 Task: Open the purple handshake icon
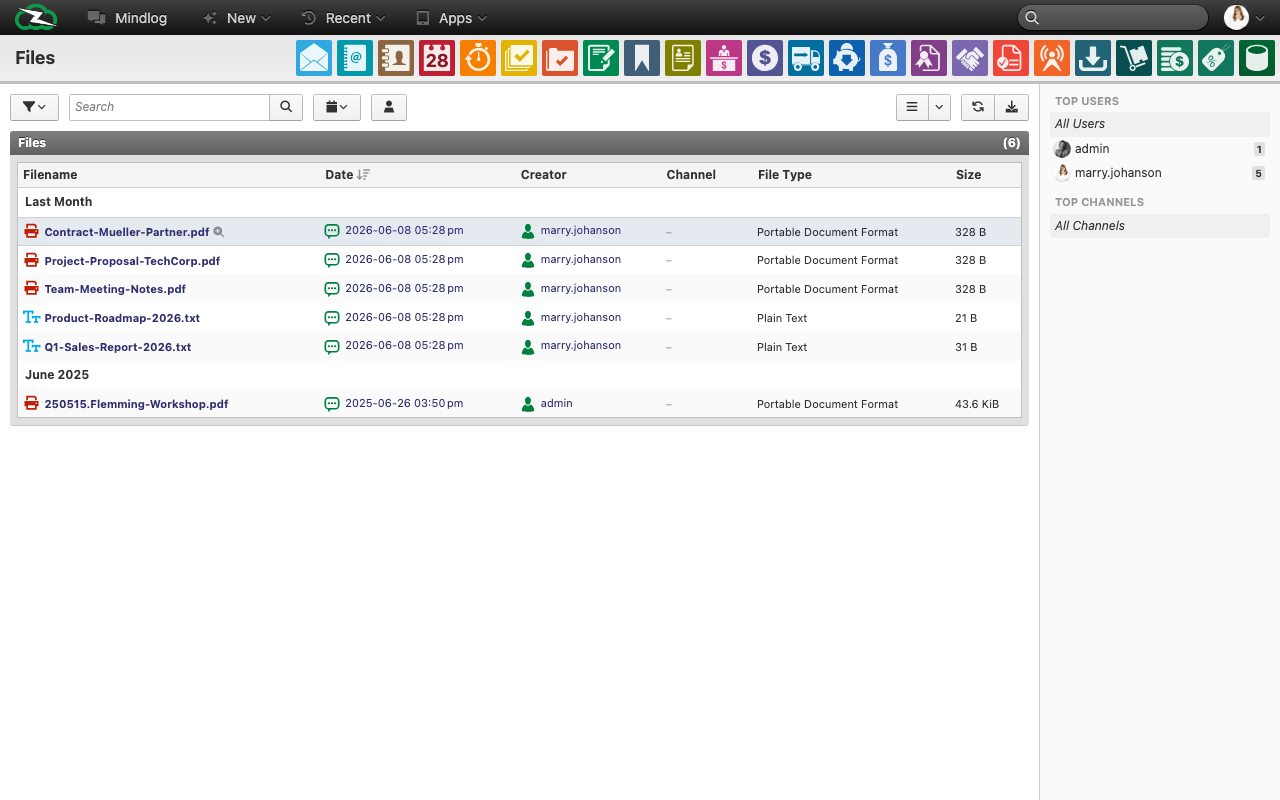pyautogui.click(x=970, y=58)
